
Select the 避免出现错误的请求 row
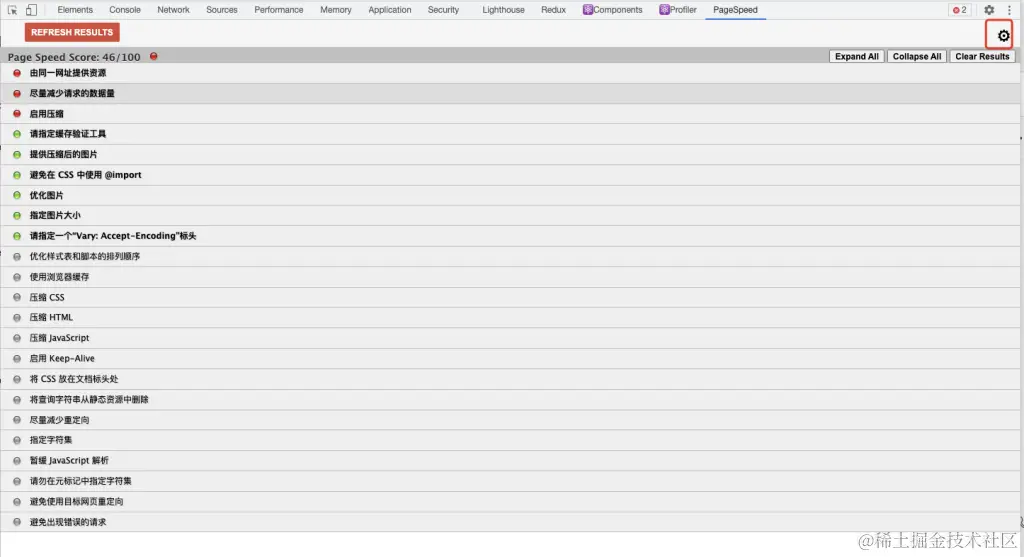pos(510,522)
